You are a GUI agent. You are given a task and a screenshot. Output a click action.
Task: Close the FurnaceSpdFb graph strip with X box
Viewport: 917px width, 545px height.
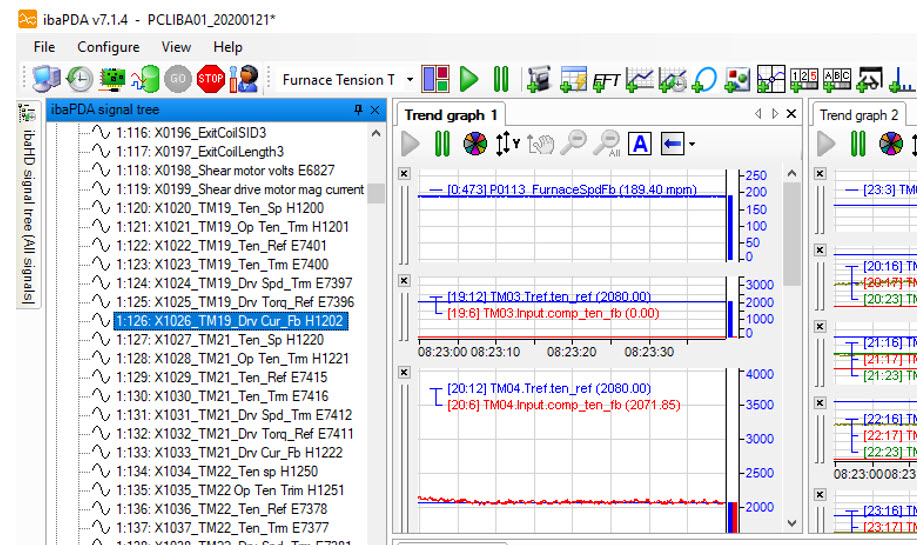pyautogui.click(x=404, y=173)
